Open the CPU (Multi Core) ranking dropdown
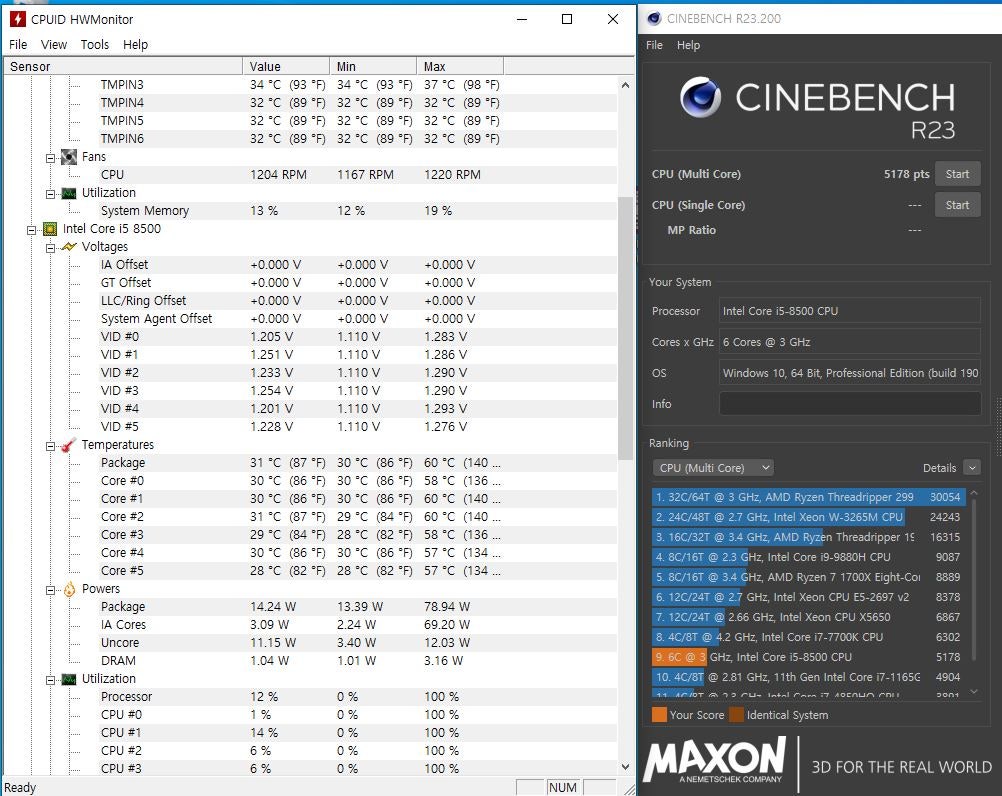The image size is (1002, 796). pos(713,468)
